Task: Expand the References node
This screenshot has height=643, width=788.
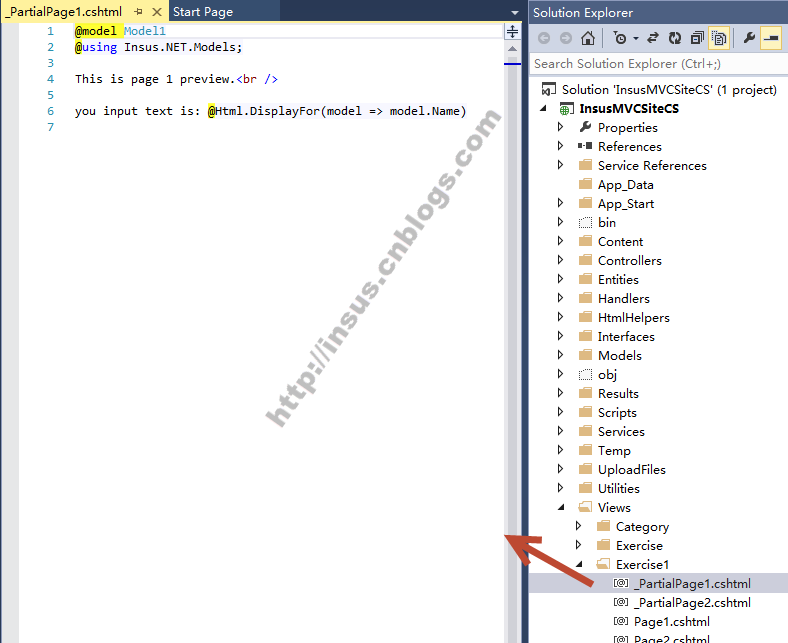Action: (561, 146)
